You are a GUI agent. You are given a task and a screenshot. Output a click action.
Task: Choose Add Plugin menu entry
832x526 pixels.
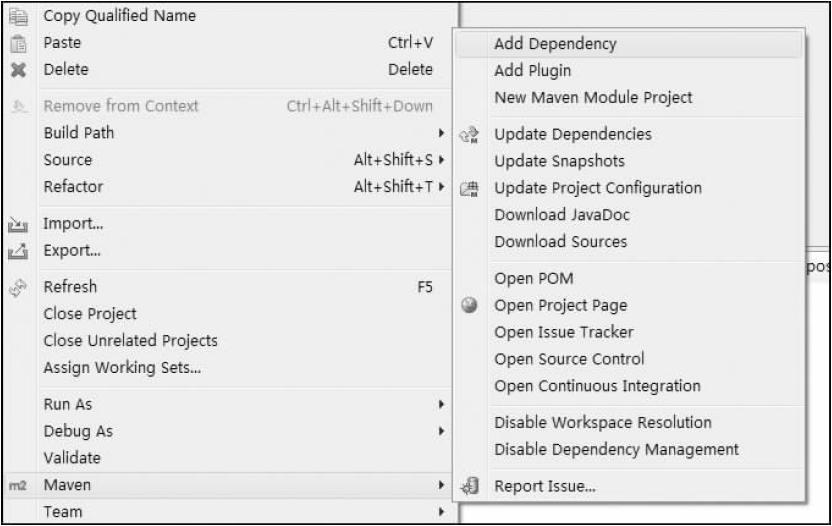click(532, 71)
